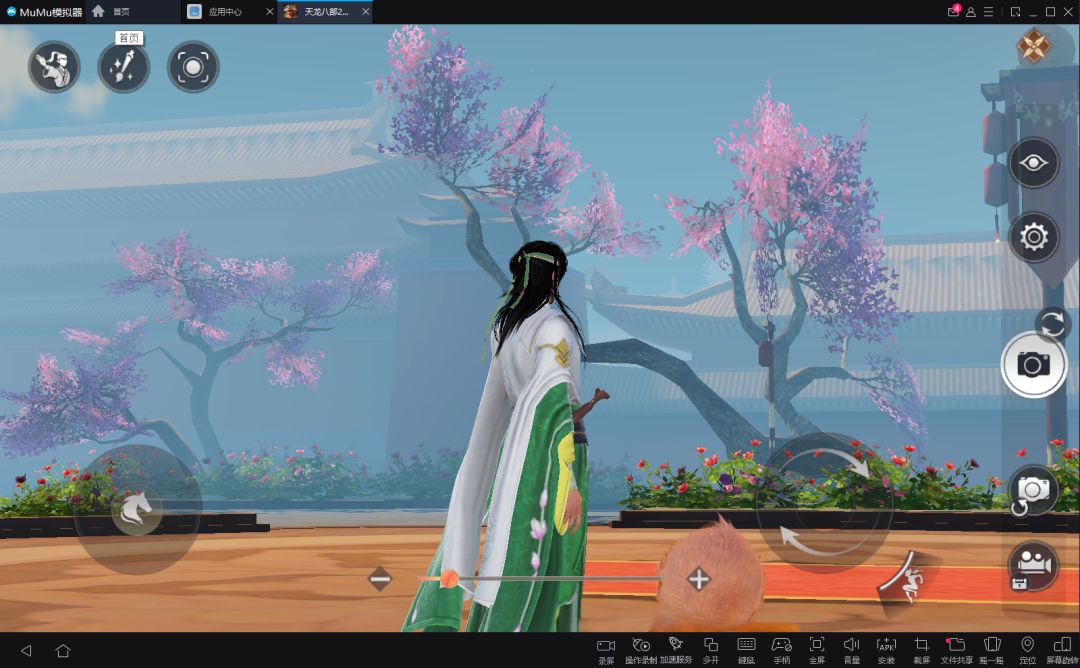Open the user account icon
The image size is (1080, 668).
click(x=971, y=12)
